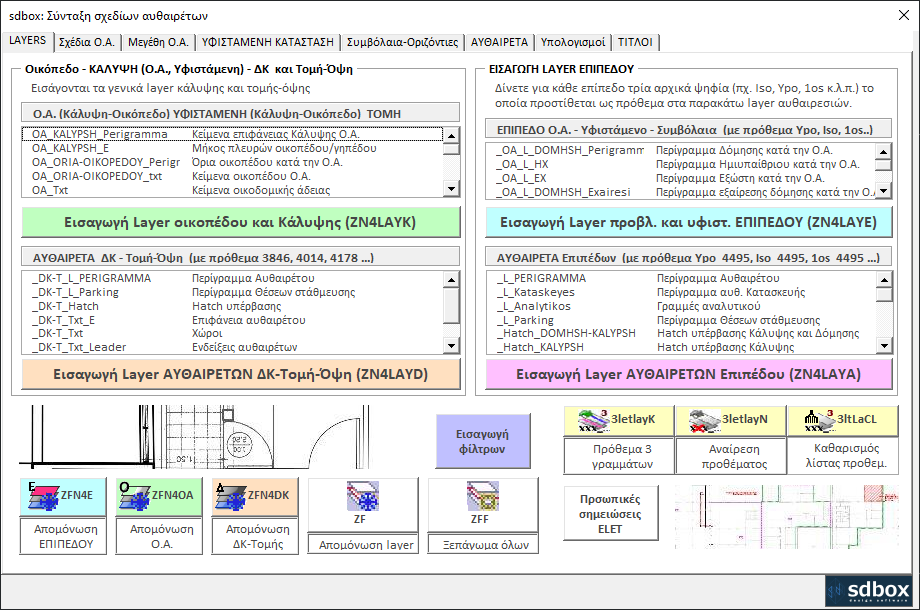920x610 pixels.
Task: Click Καθαρισμός λίστας προθεμ. label
Action: 843,455
